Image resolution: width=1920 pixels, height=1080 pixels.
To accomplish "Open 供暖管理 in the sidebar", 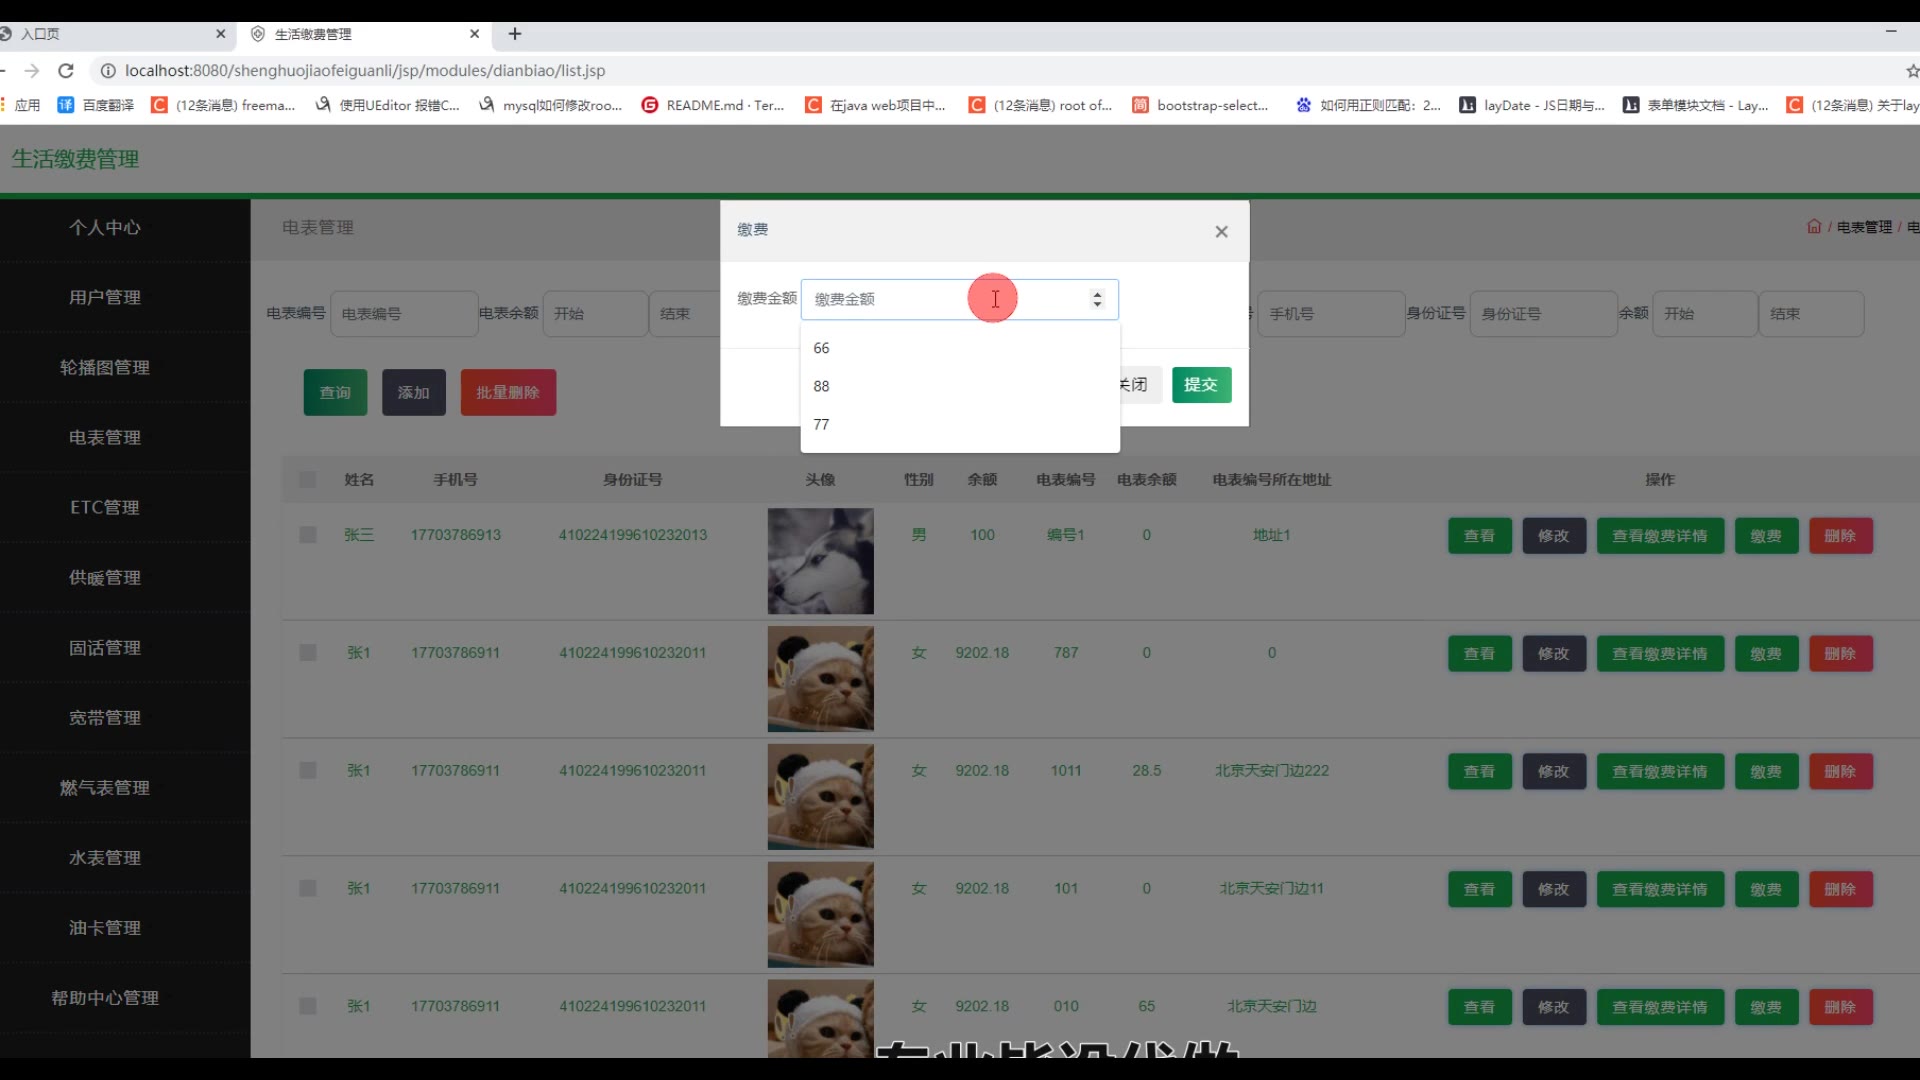I will [105, 578].
